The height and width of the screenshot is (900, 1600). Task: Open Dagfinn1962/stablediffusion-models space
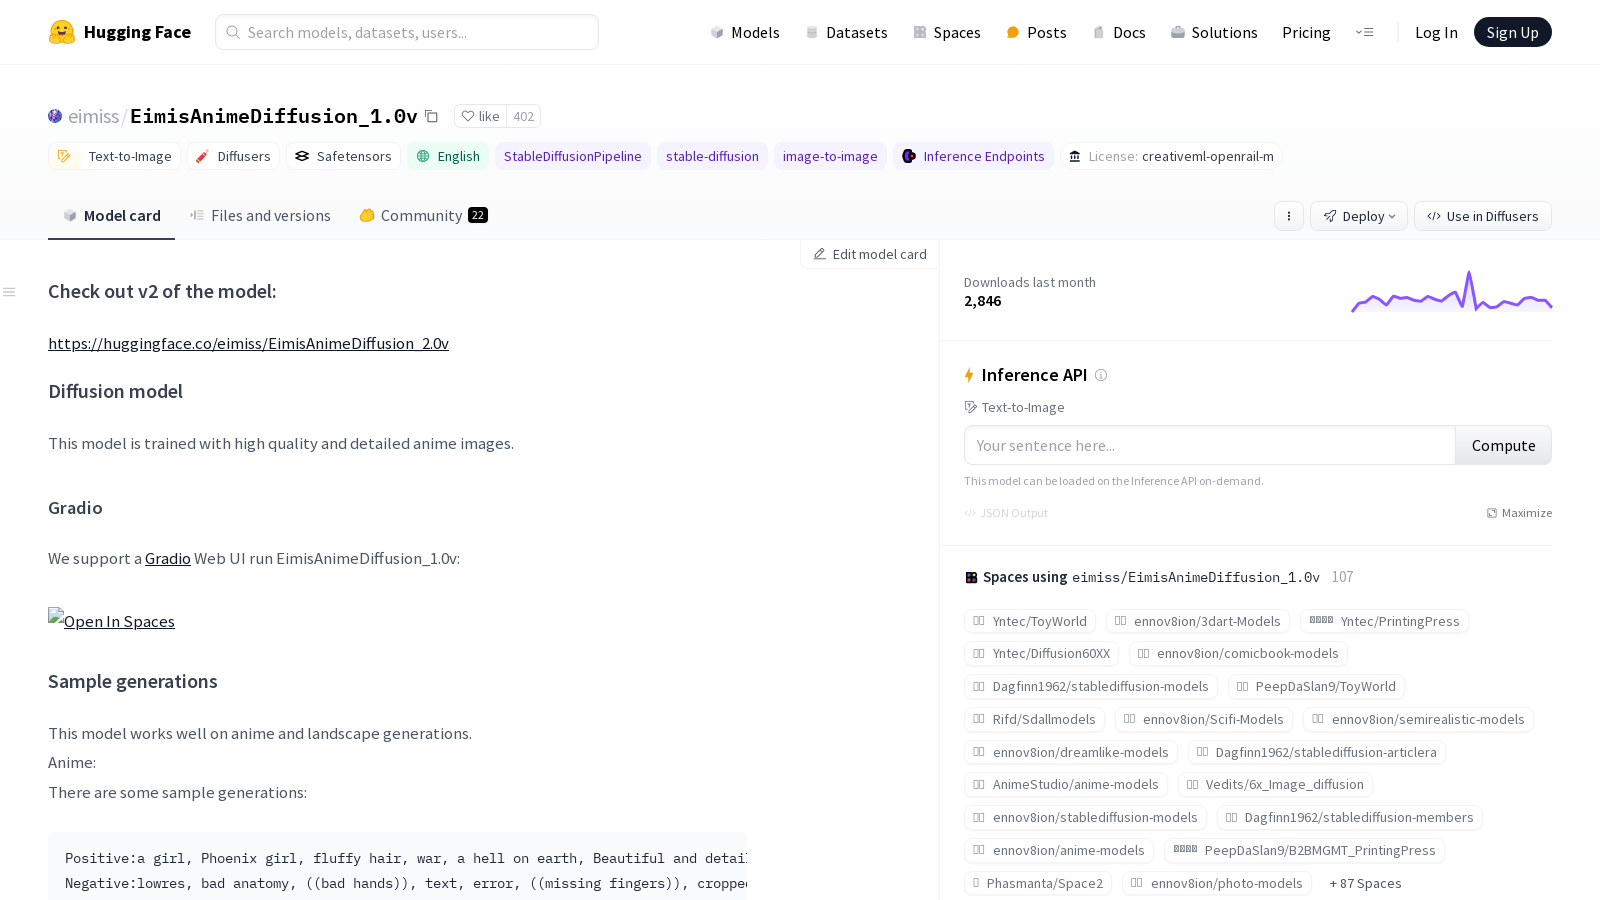pyautogui.click(x=1091, y=686)
